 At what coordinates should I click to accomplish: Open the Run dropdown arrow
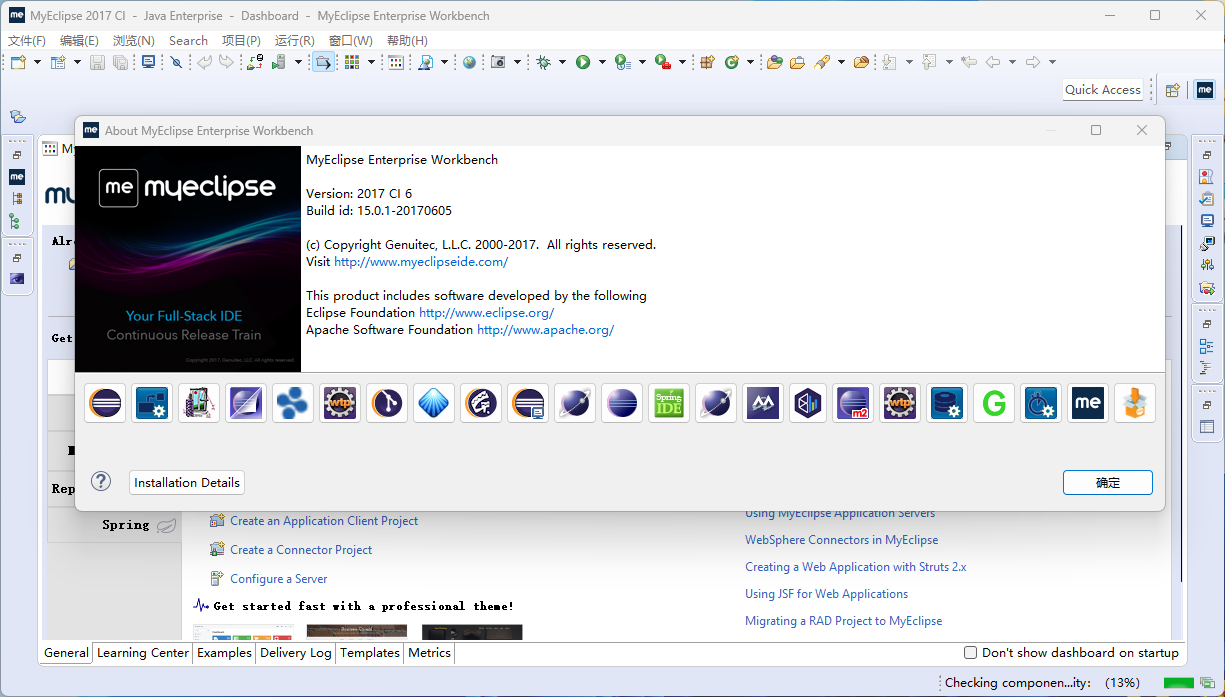pos(602,62)
